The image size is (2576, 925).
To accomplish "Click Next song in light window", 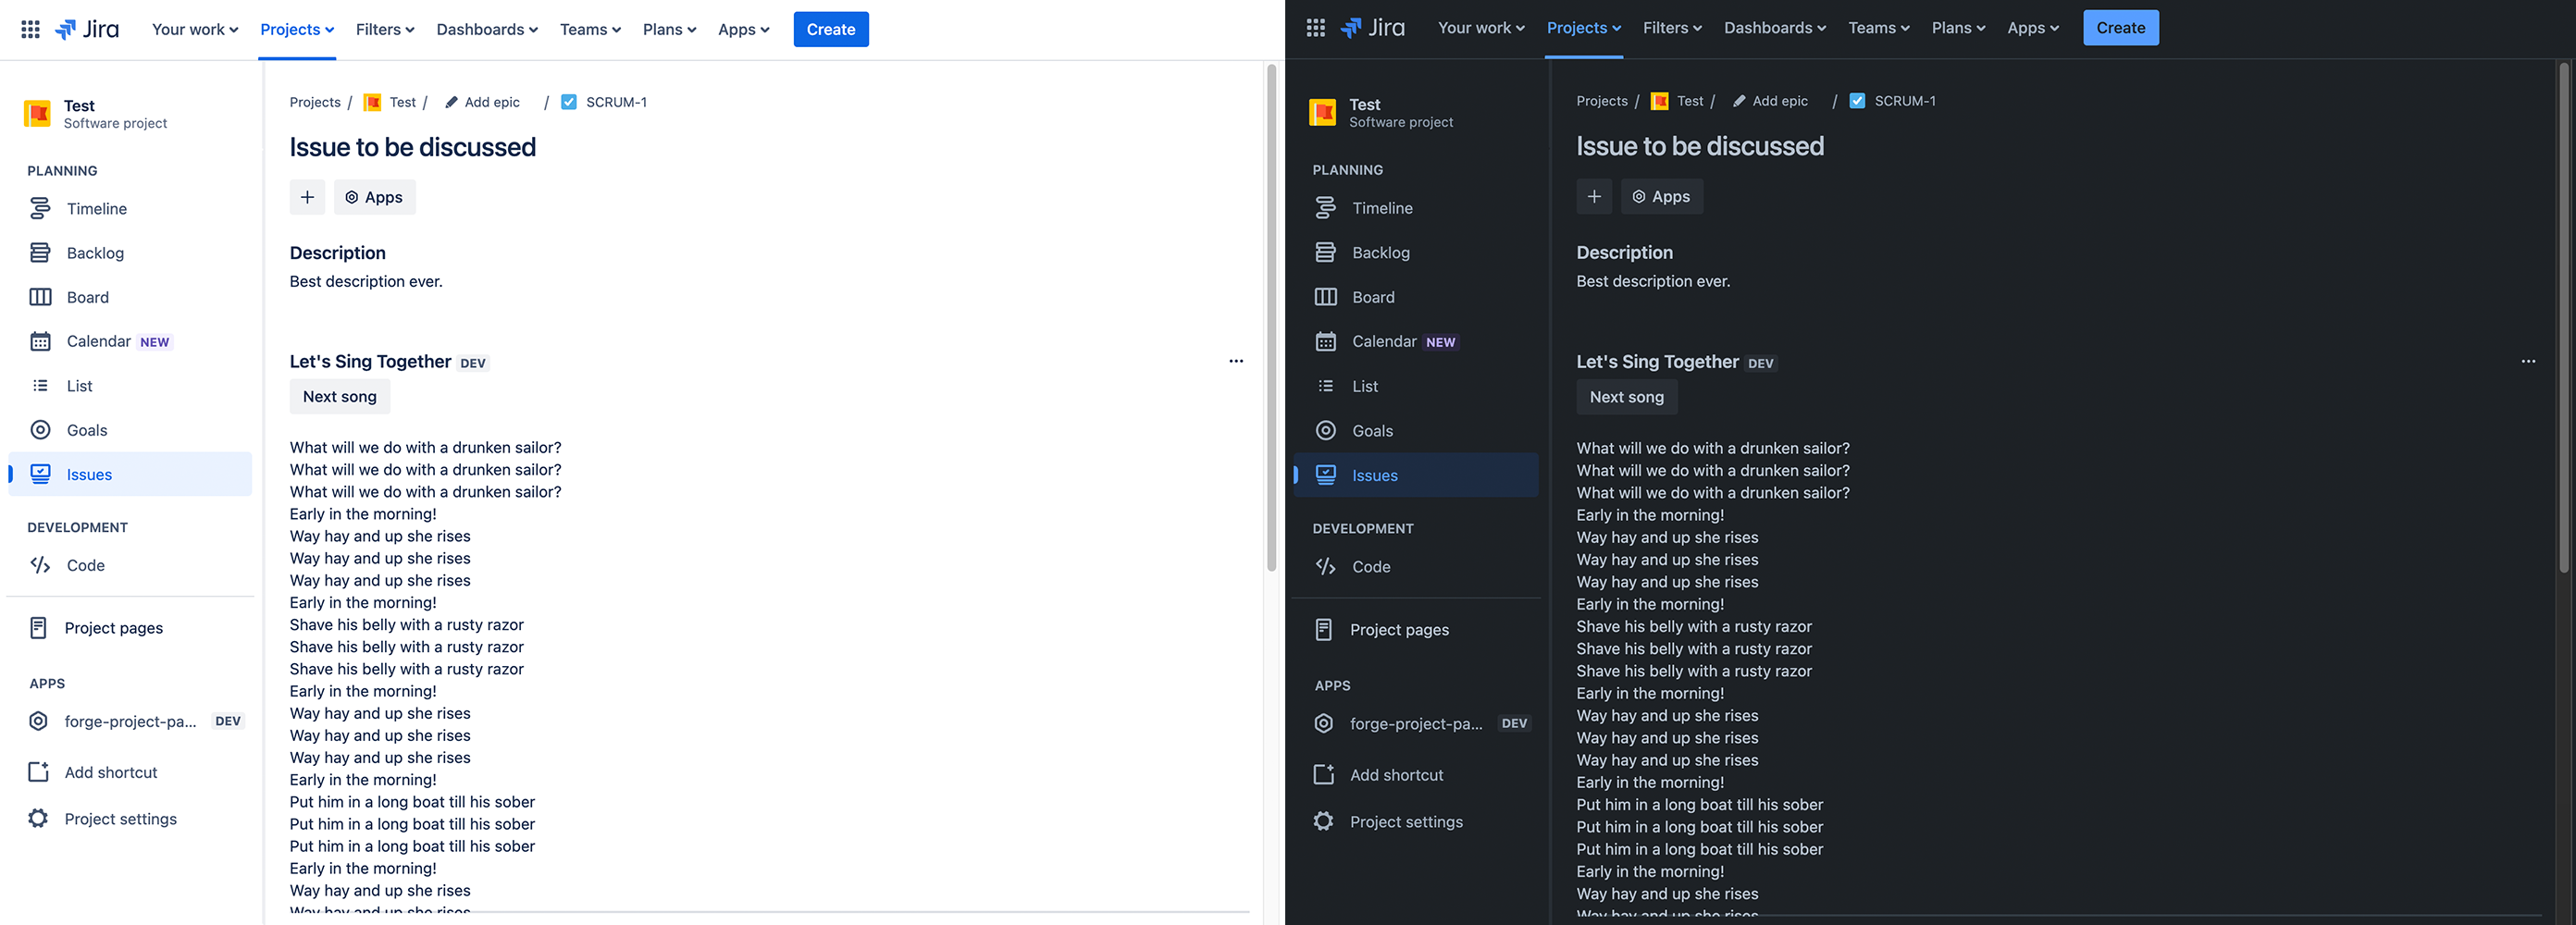I will (x=340, y=397).
